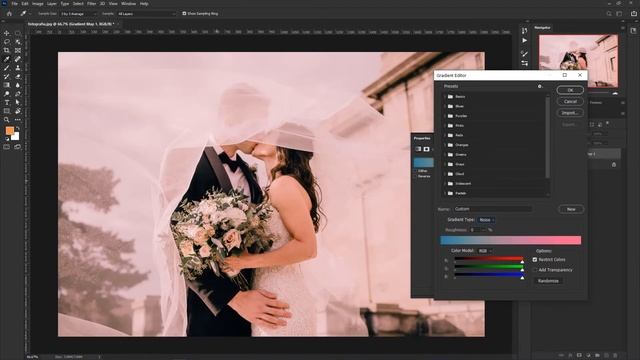The height and width of the screenshot is (360, 640).
Task: Expand the Reds preset folder
Action: [x=444, y=135]
